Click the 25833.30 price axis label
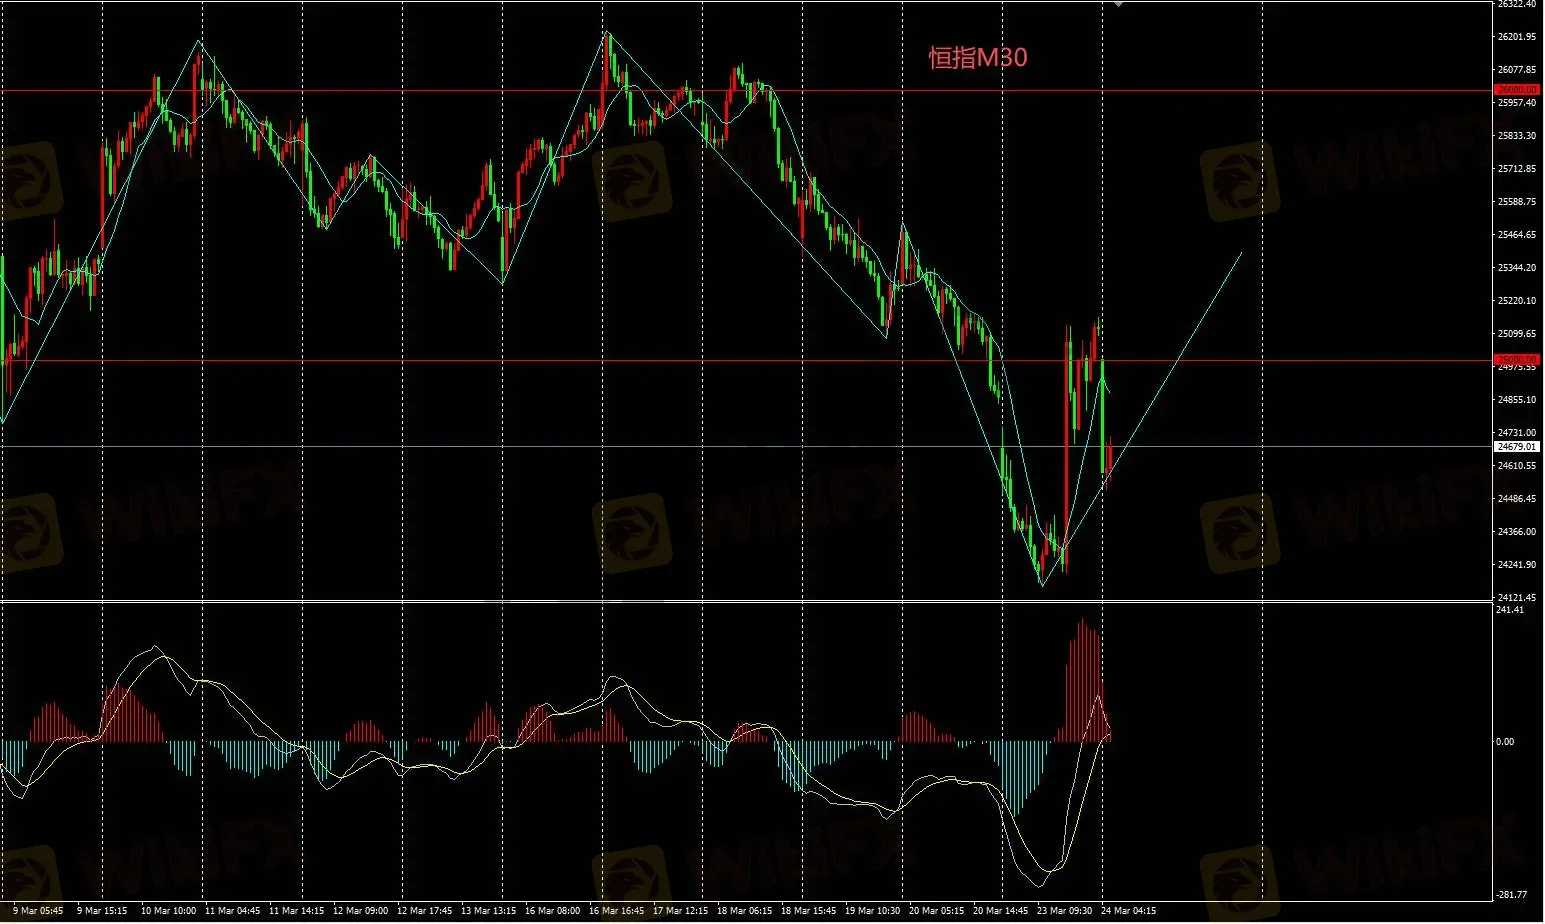Image resolution: width=1545 pixels, height=924 pixels. pos(1517,136)
